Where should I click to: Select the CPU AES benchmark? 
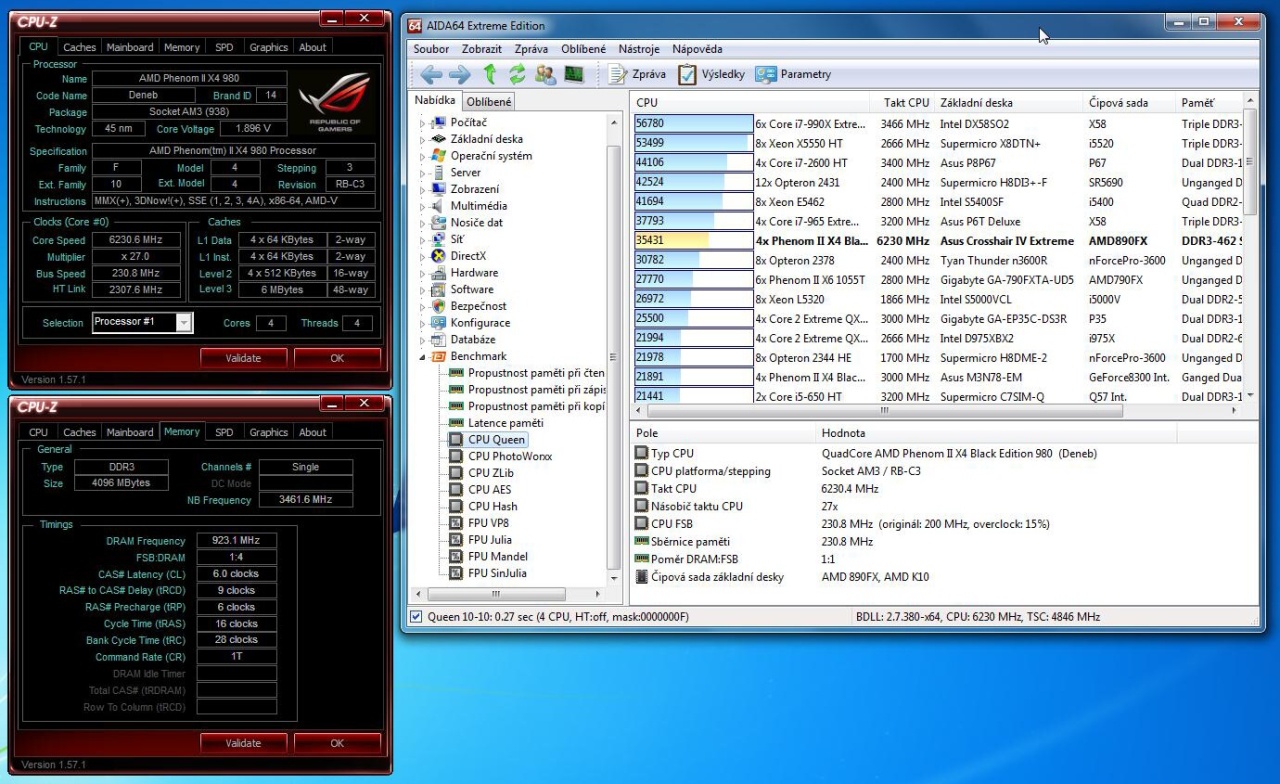(x=489, y=489)
